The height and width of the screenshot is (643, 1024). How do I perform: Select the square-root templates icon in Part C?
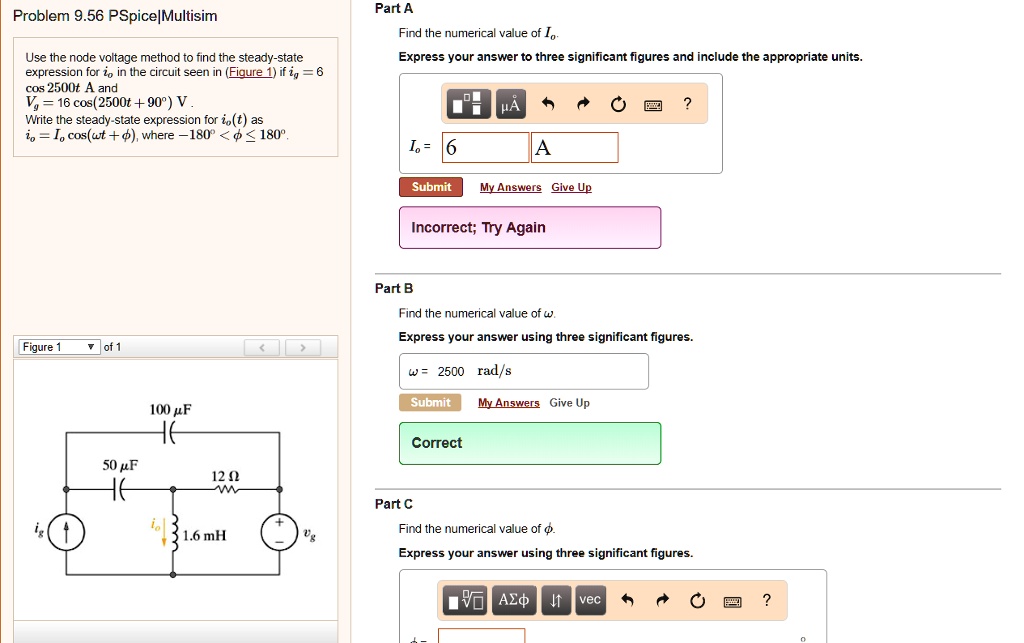[x=466, y=600]
